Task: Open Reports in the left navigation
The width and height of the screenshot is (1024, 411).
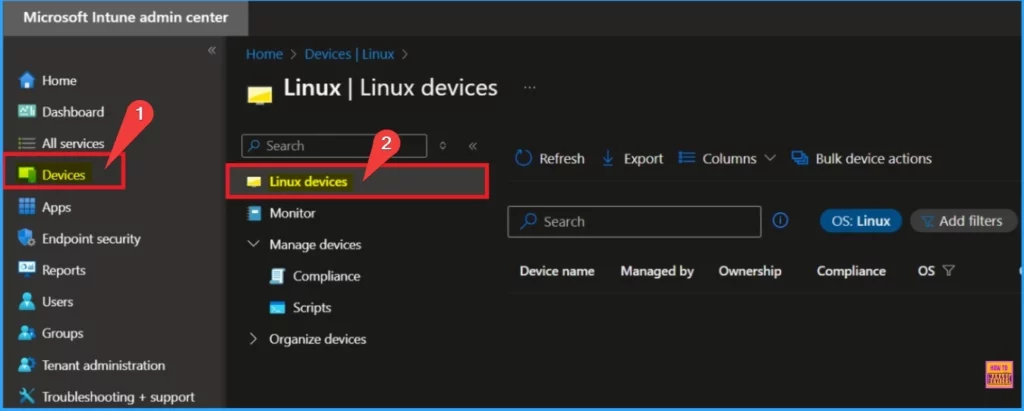Action: point(63,270)
